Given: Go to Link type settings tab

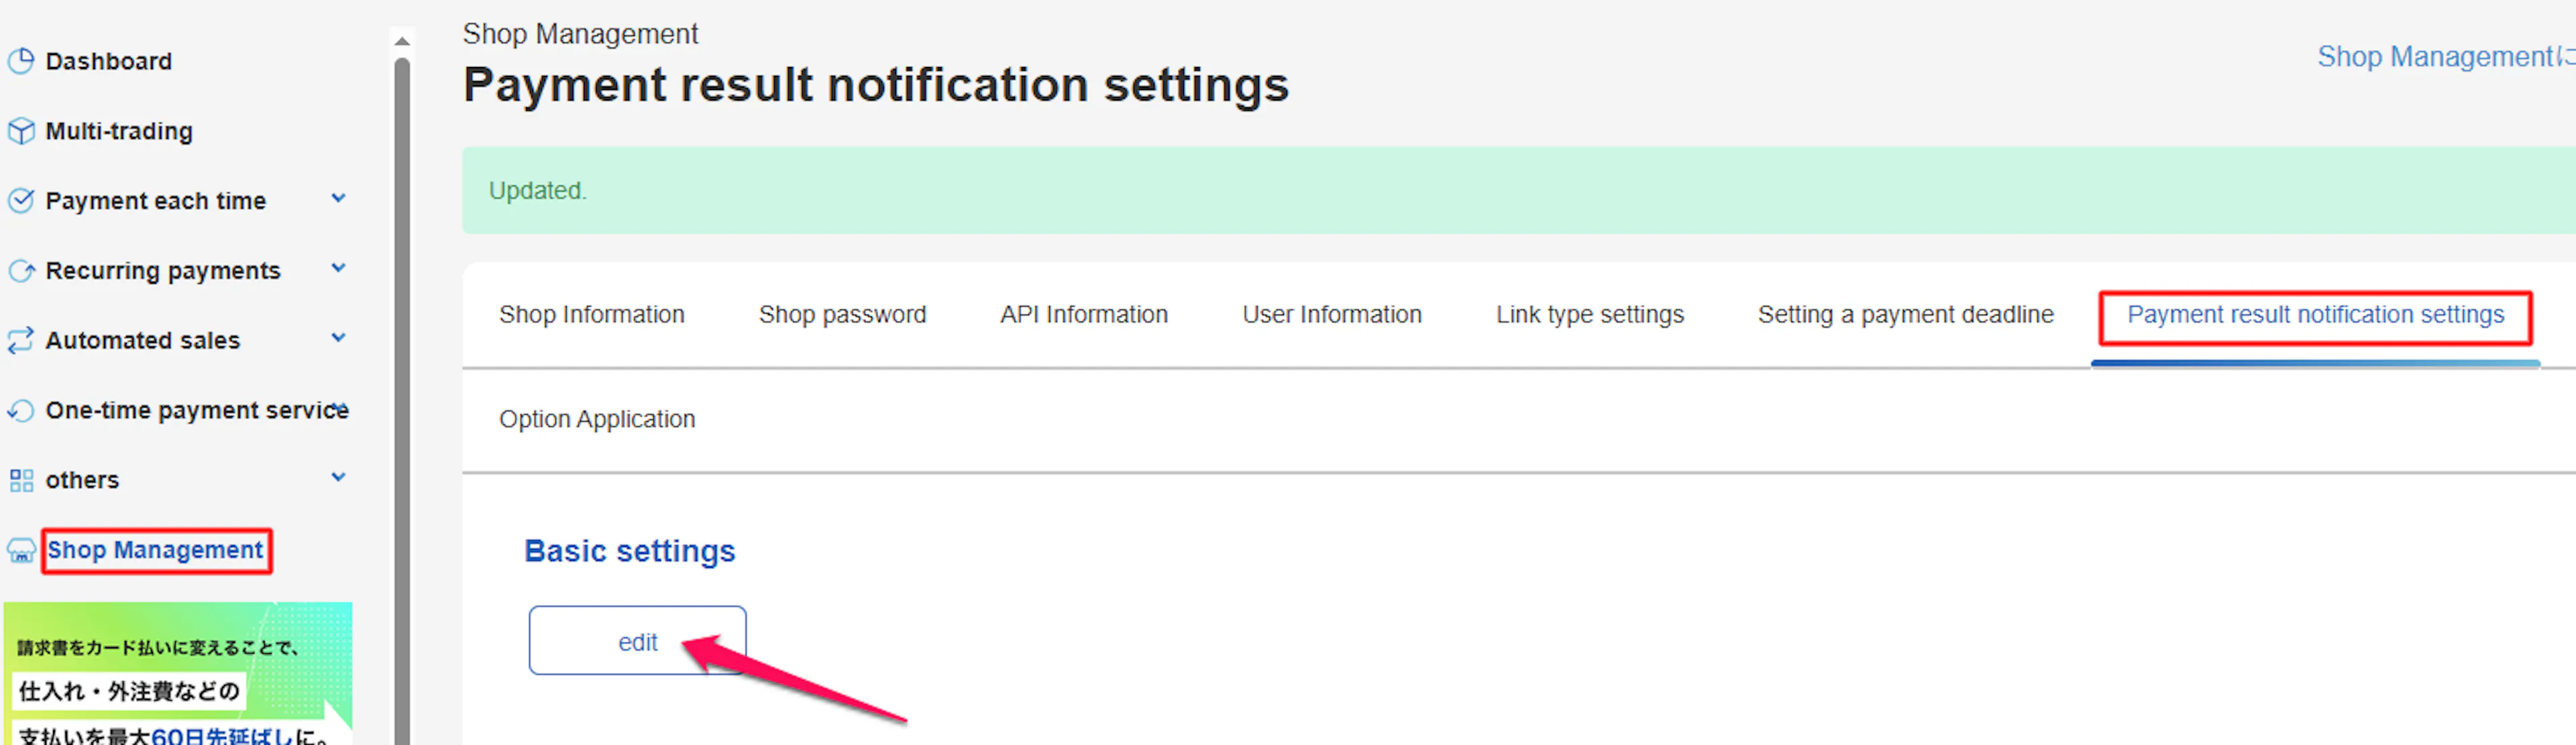Looking at the screenshot, I should (1590, 315).
